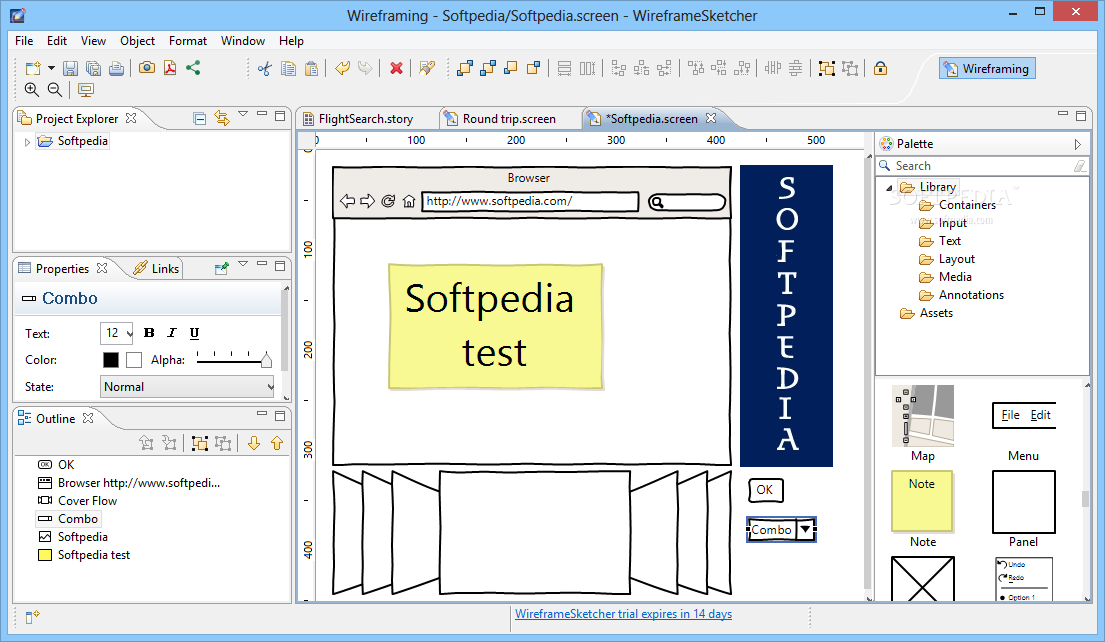Click the Copy toolbar icon
The image size is (1105, 642).
click(288, 68)
